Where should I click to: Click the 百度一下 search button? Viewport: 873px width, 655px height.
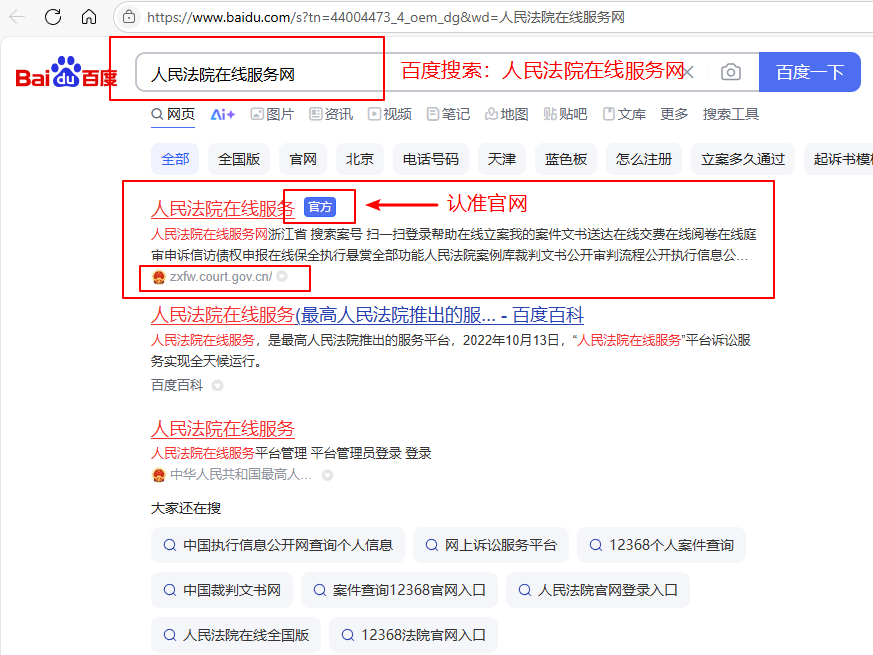[810, 72]
